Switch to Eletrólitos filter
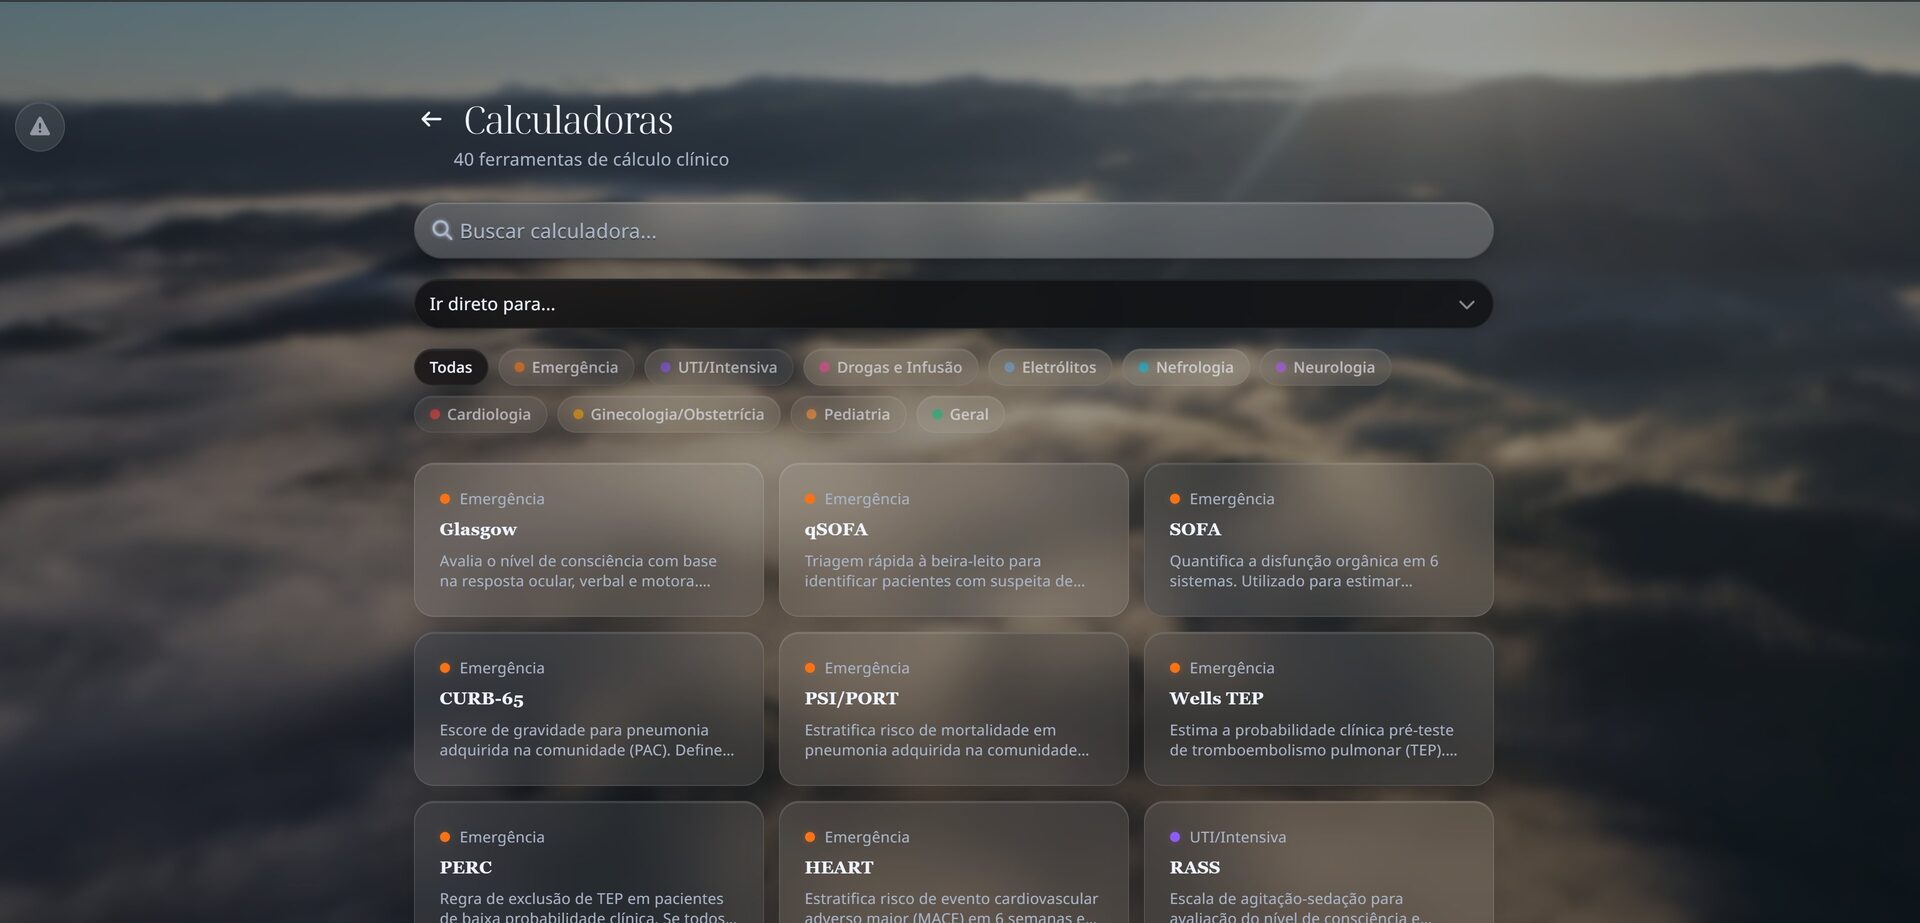 pyautogui.click(x=1049, y=367)
